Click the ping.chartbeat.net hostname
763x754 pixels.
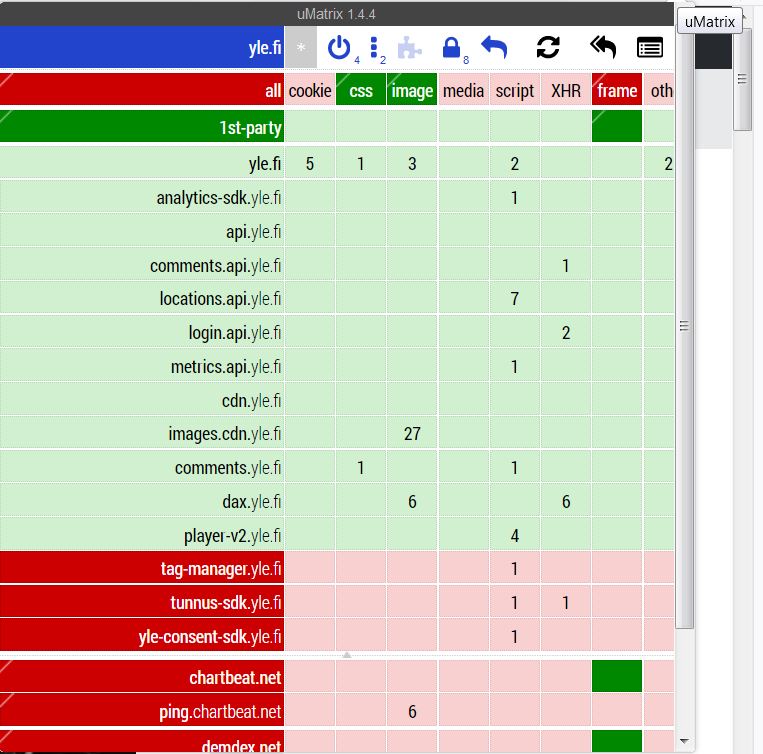point(142,711)
